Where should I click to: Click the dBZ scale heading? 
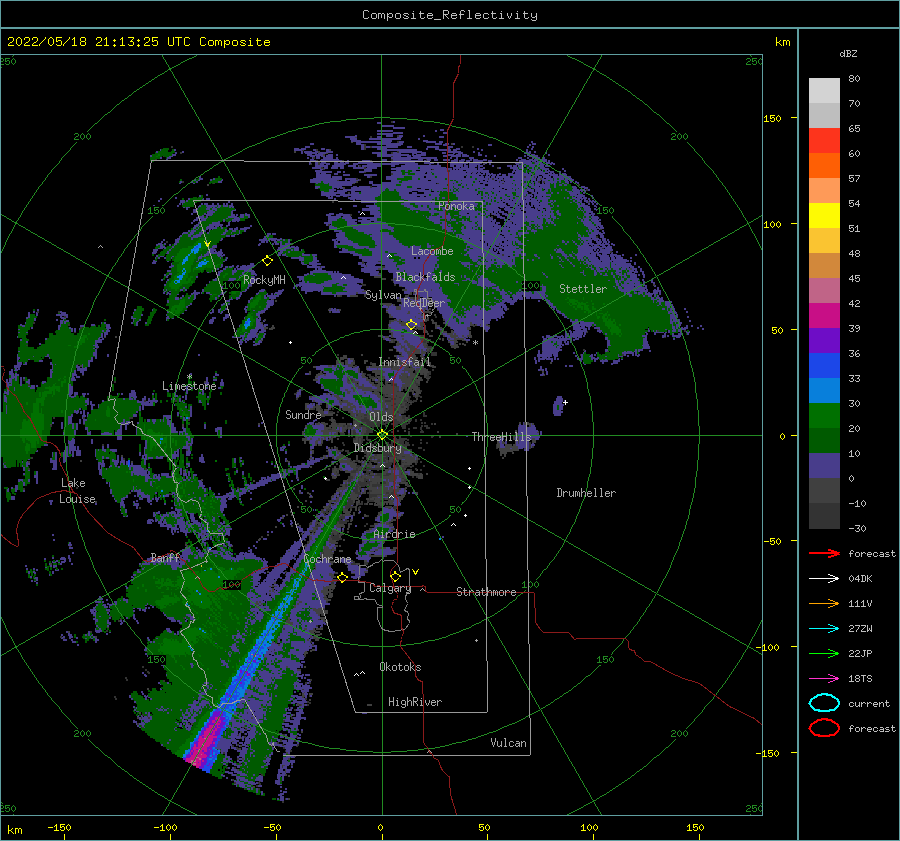[848, 53]
